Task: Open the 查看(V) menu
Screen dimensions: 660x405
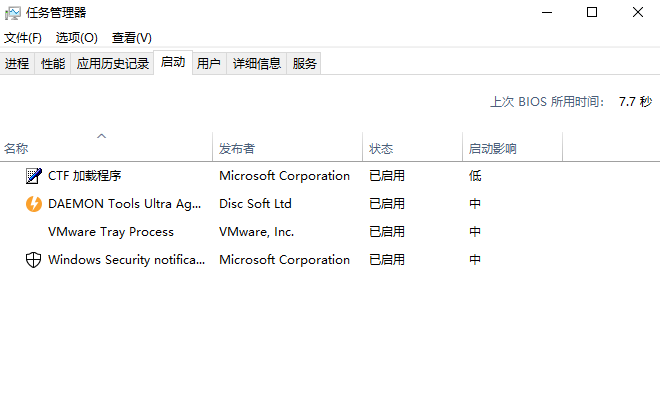Action: point(132,38)
